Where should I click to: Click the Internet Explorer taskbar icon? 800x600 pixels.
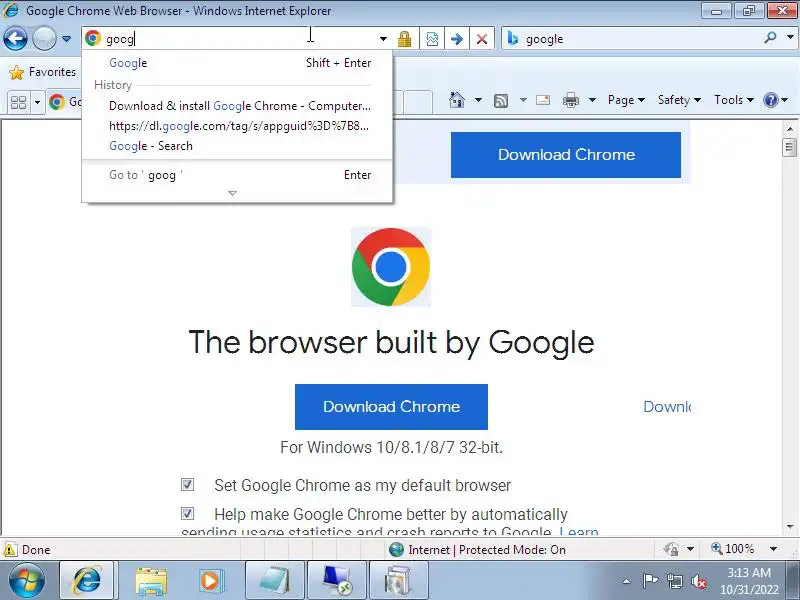click(87, 580)
